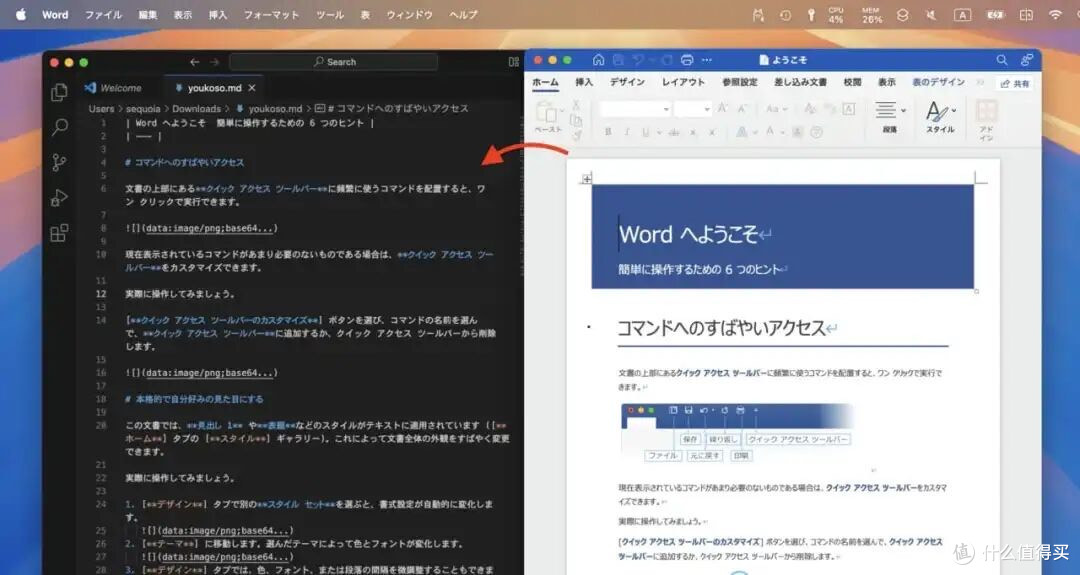Customize layout icon in VS Code title bar

coord(514,62)
